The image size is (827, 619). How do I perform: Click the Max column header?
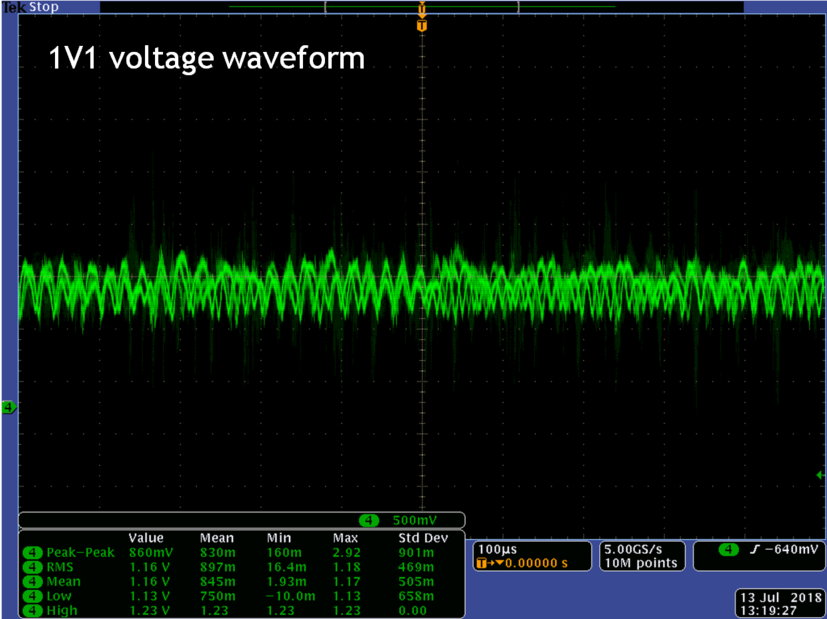coord(345,538)
